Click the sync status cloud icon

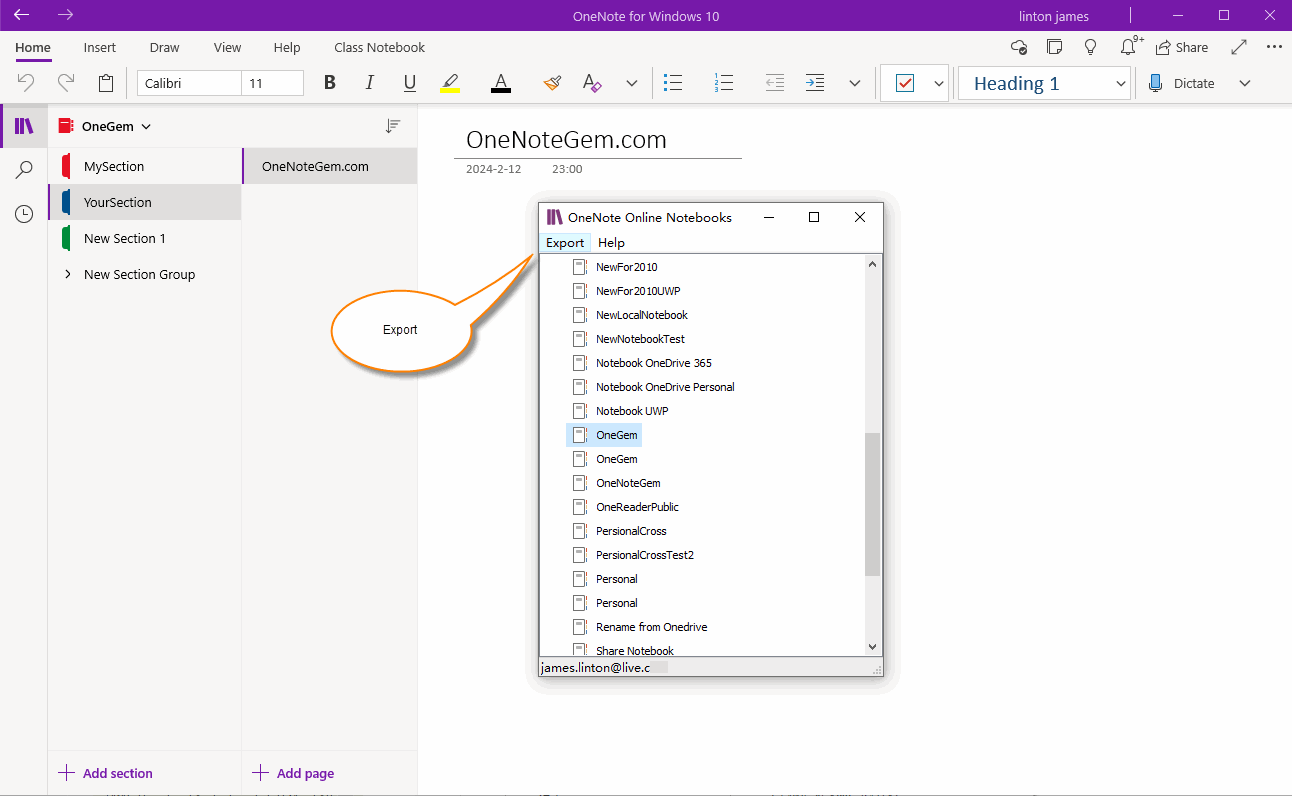1019,47
